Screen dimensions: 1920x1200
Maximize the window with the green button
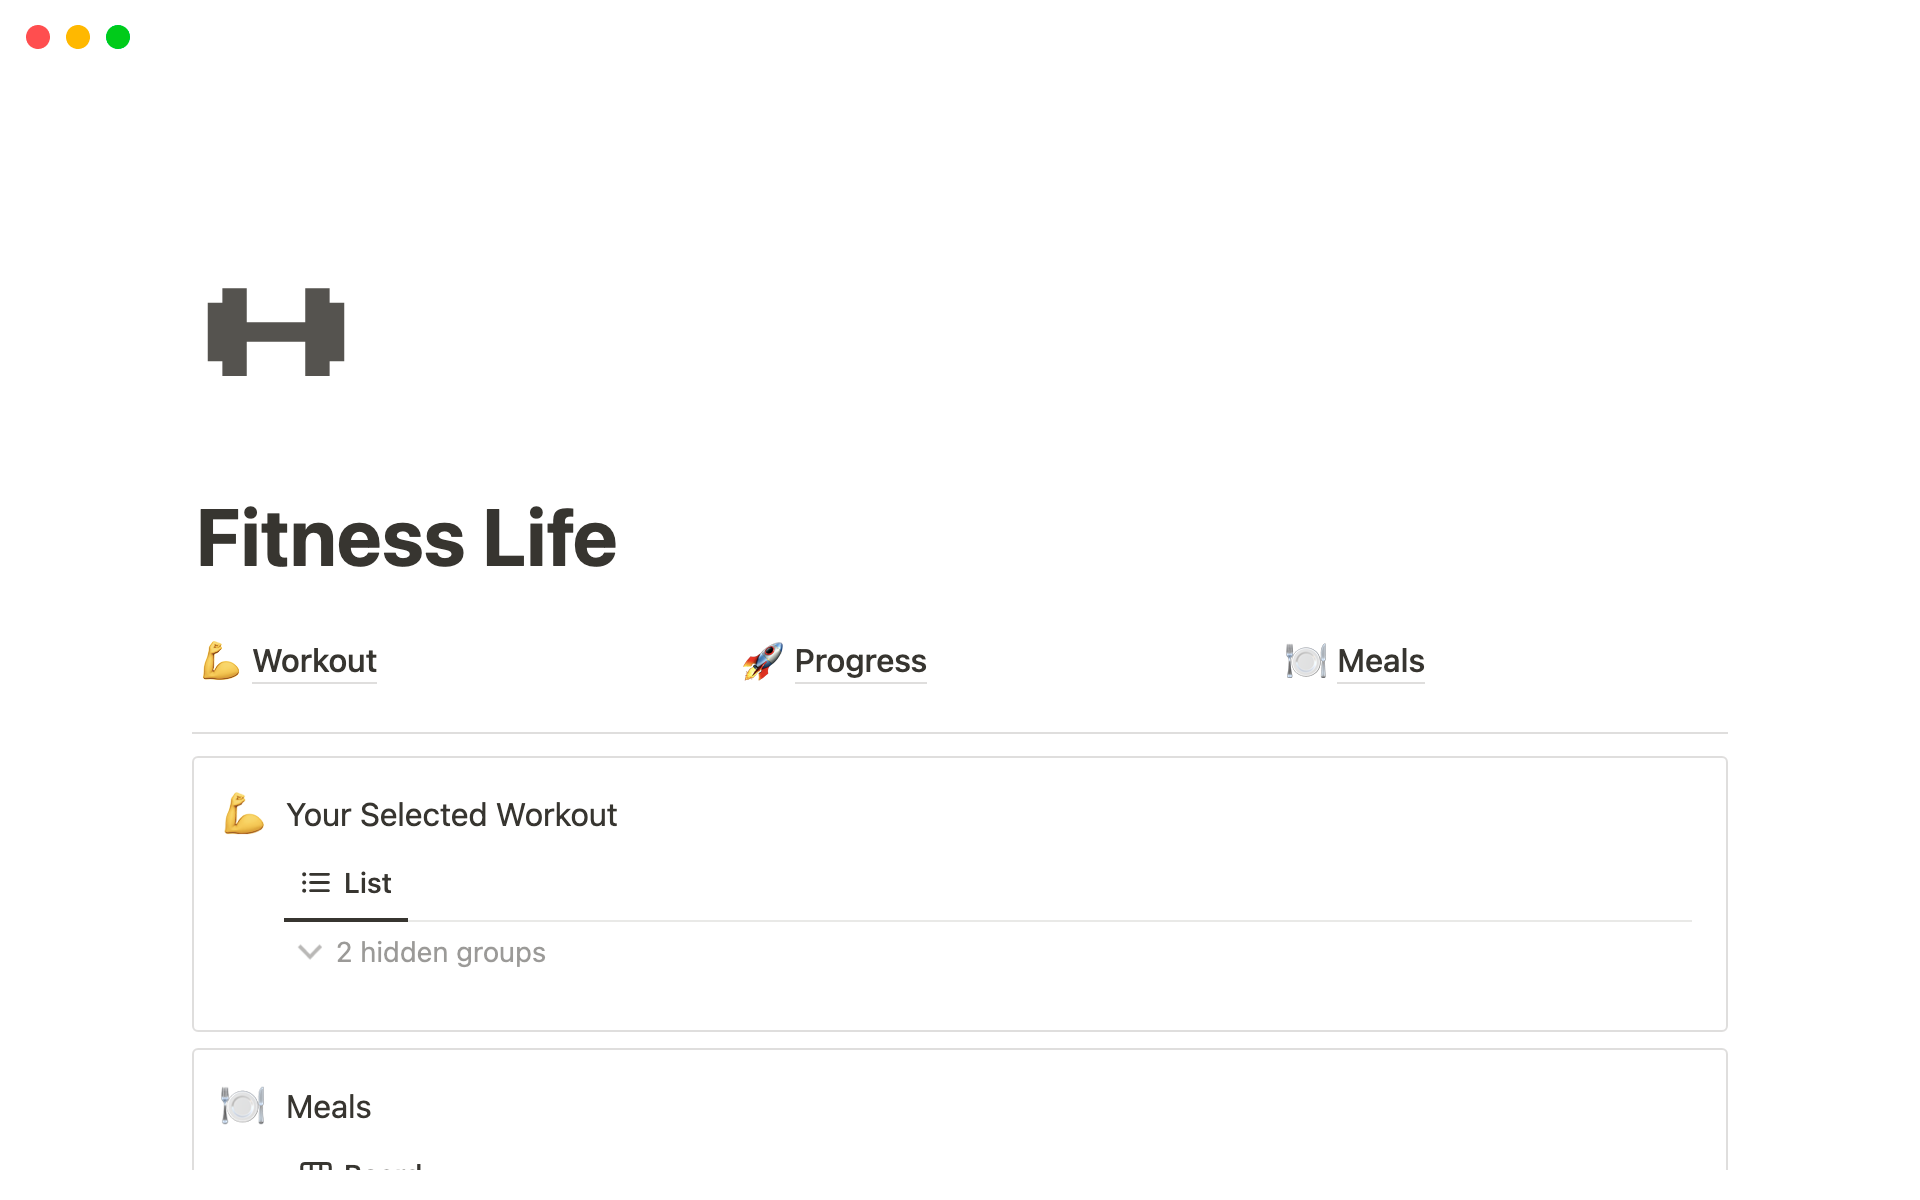click(x=118, y=37)
